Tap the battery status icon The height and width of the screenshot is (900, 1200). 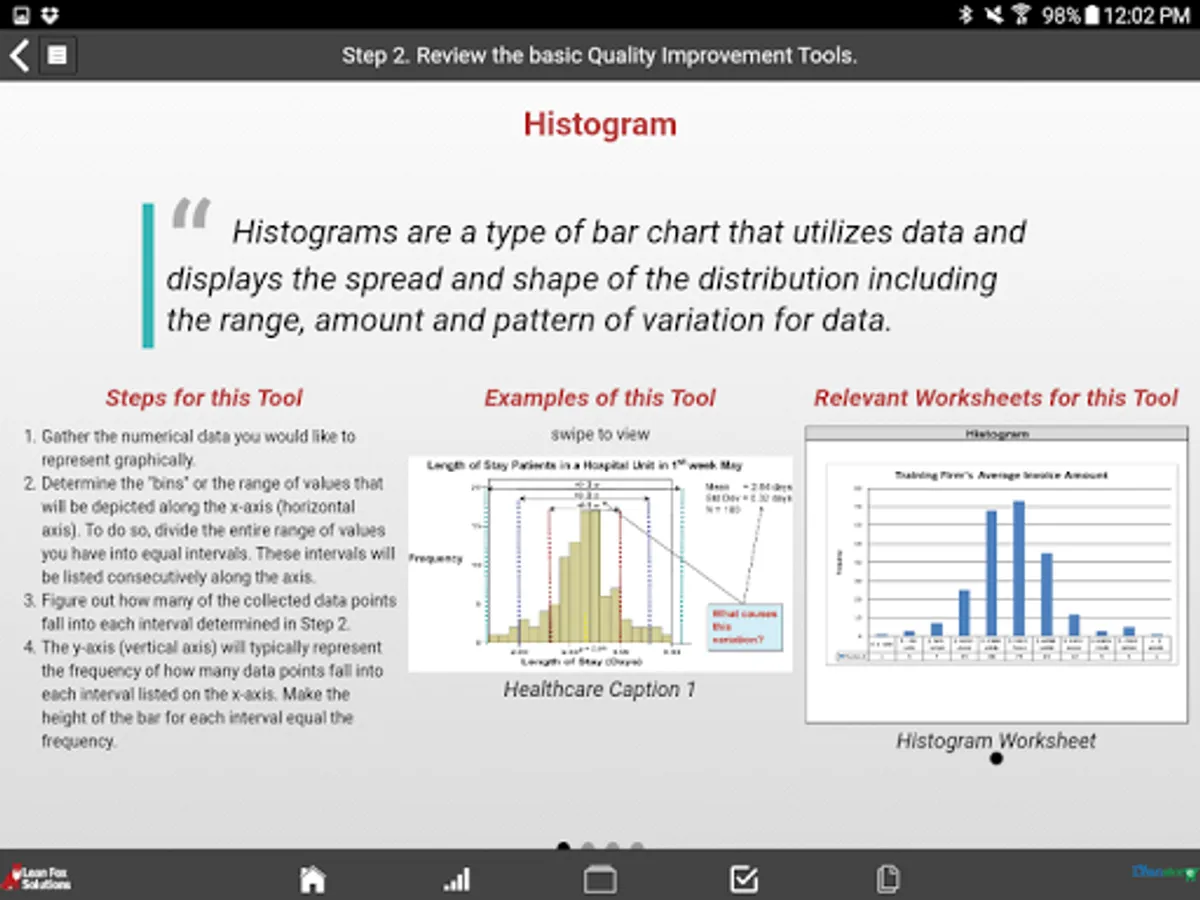1092,15
